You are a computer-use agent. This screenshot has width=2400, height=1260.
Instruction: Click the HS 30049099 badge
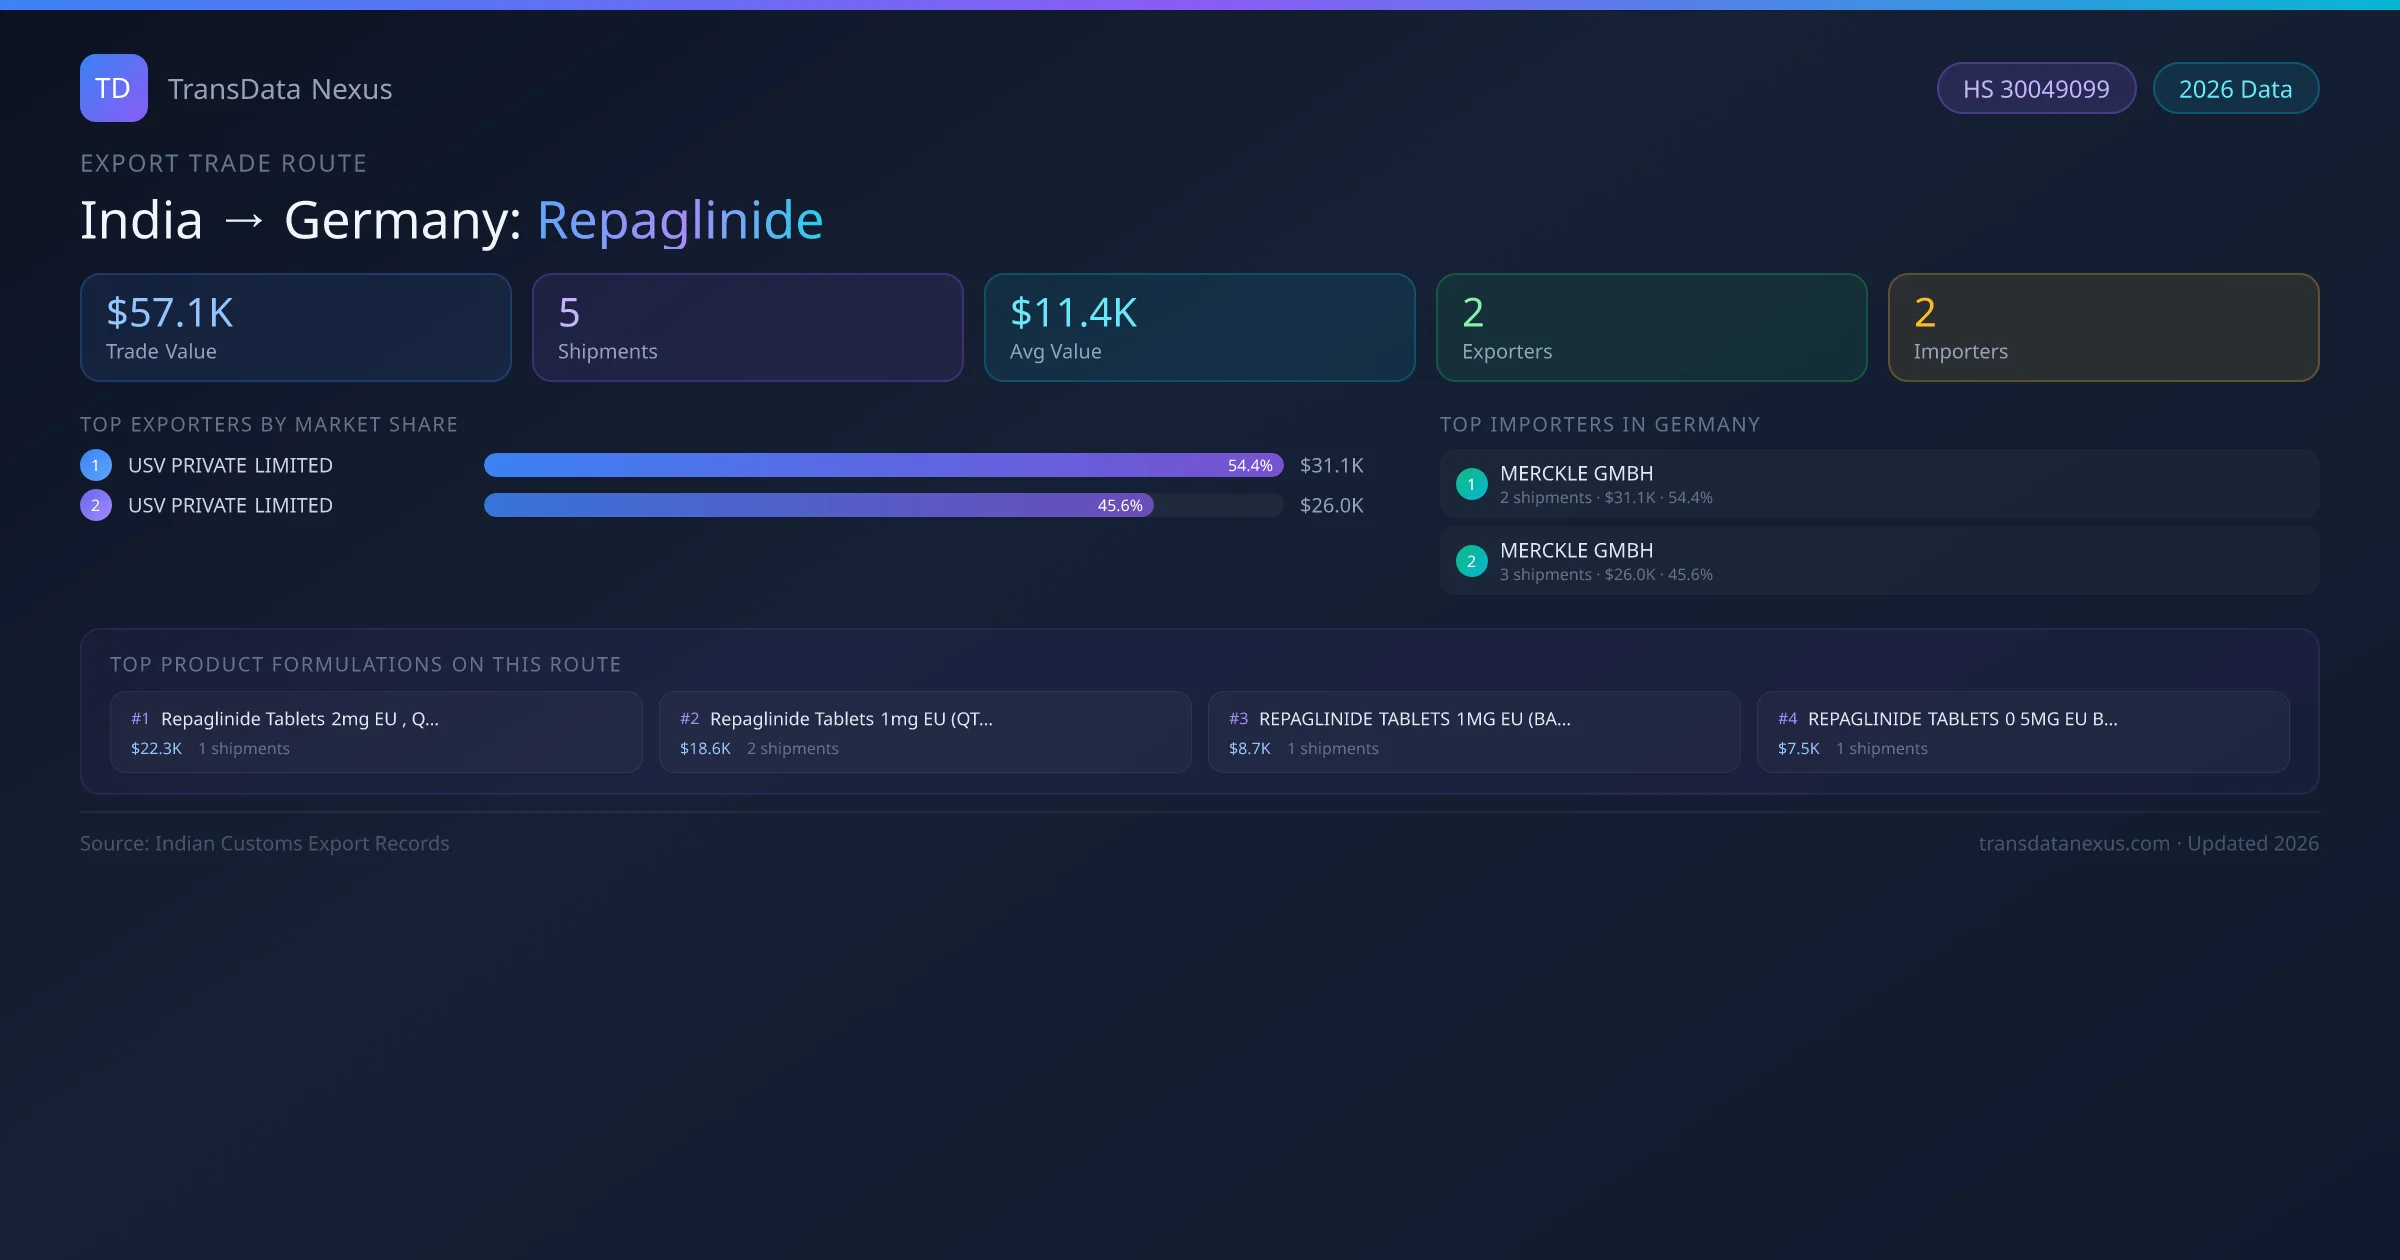click(2035, 89)
